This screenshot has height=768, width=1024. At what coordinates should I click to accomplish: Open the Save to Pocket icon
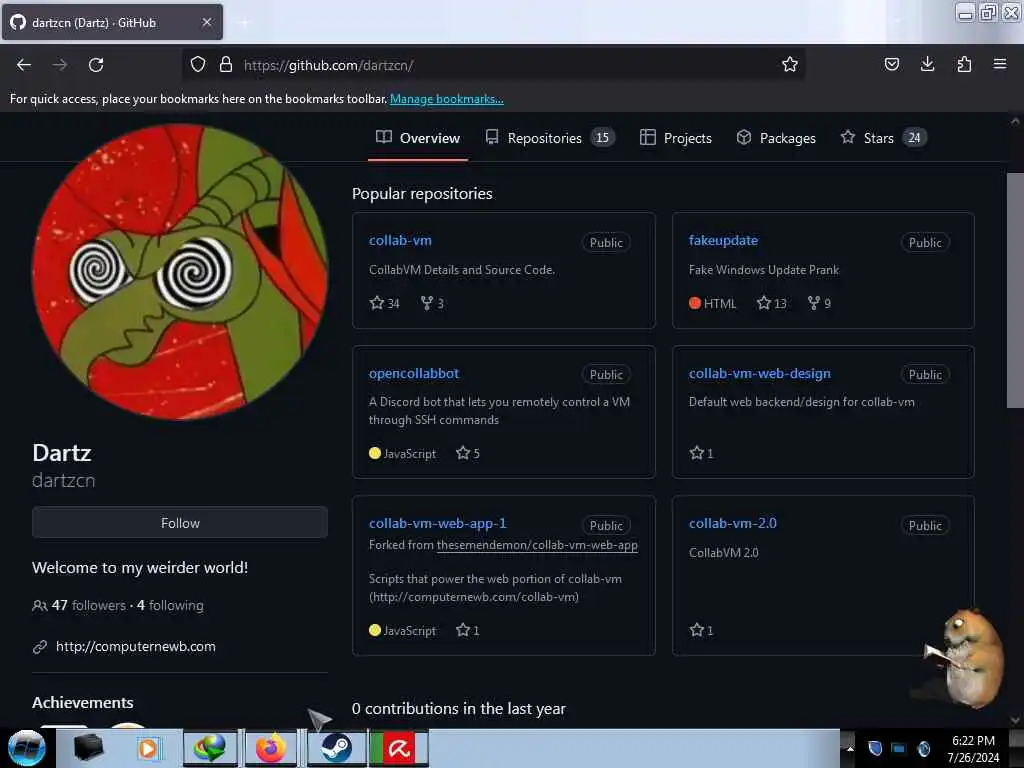click(891, 64)
